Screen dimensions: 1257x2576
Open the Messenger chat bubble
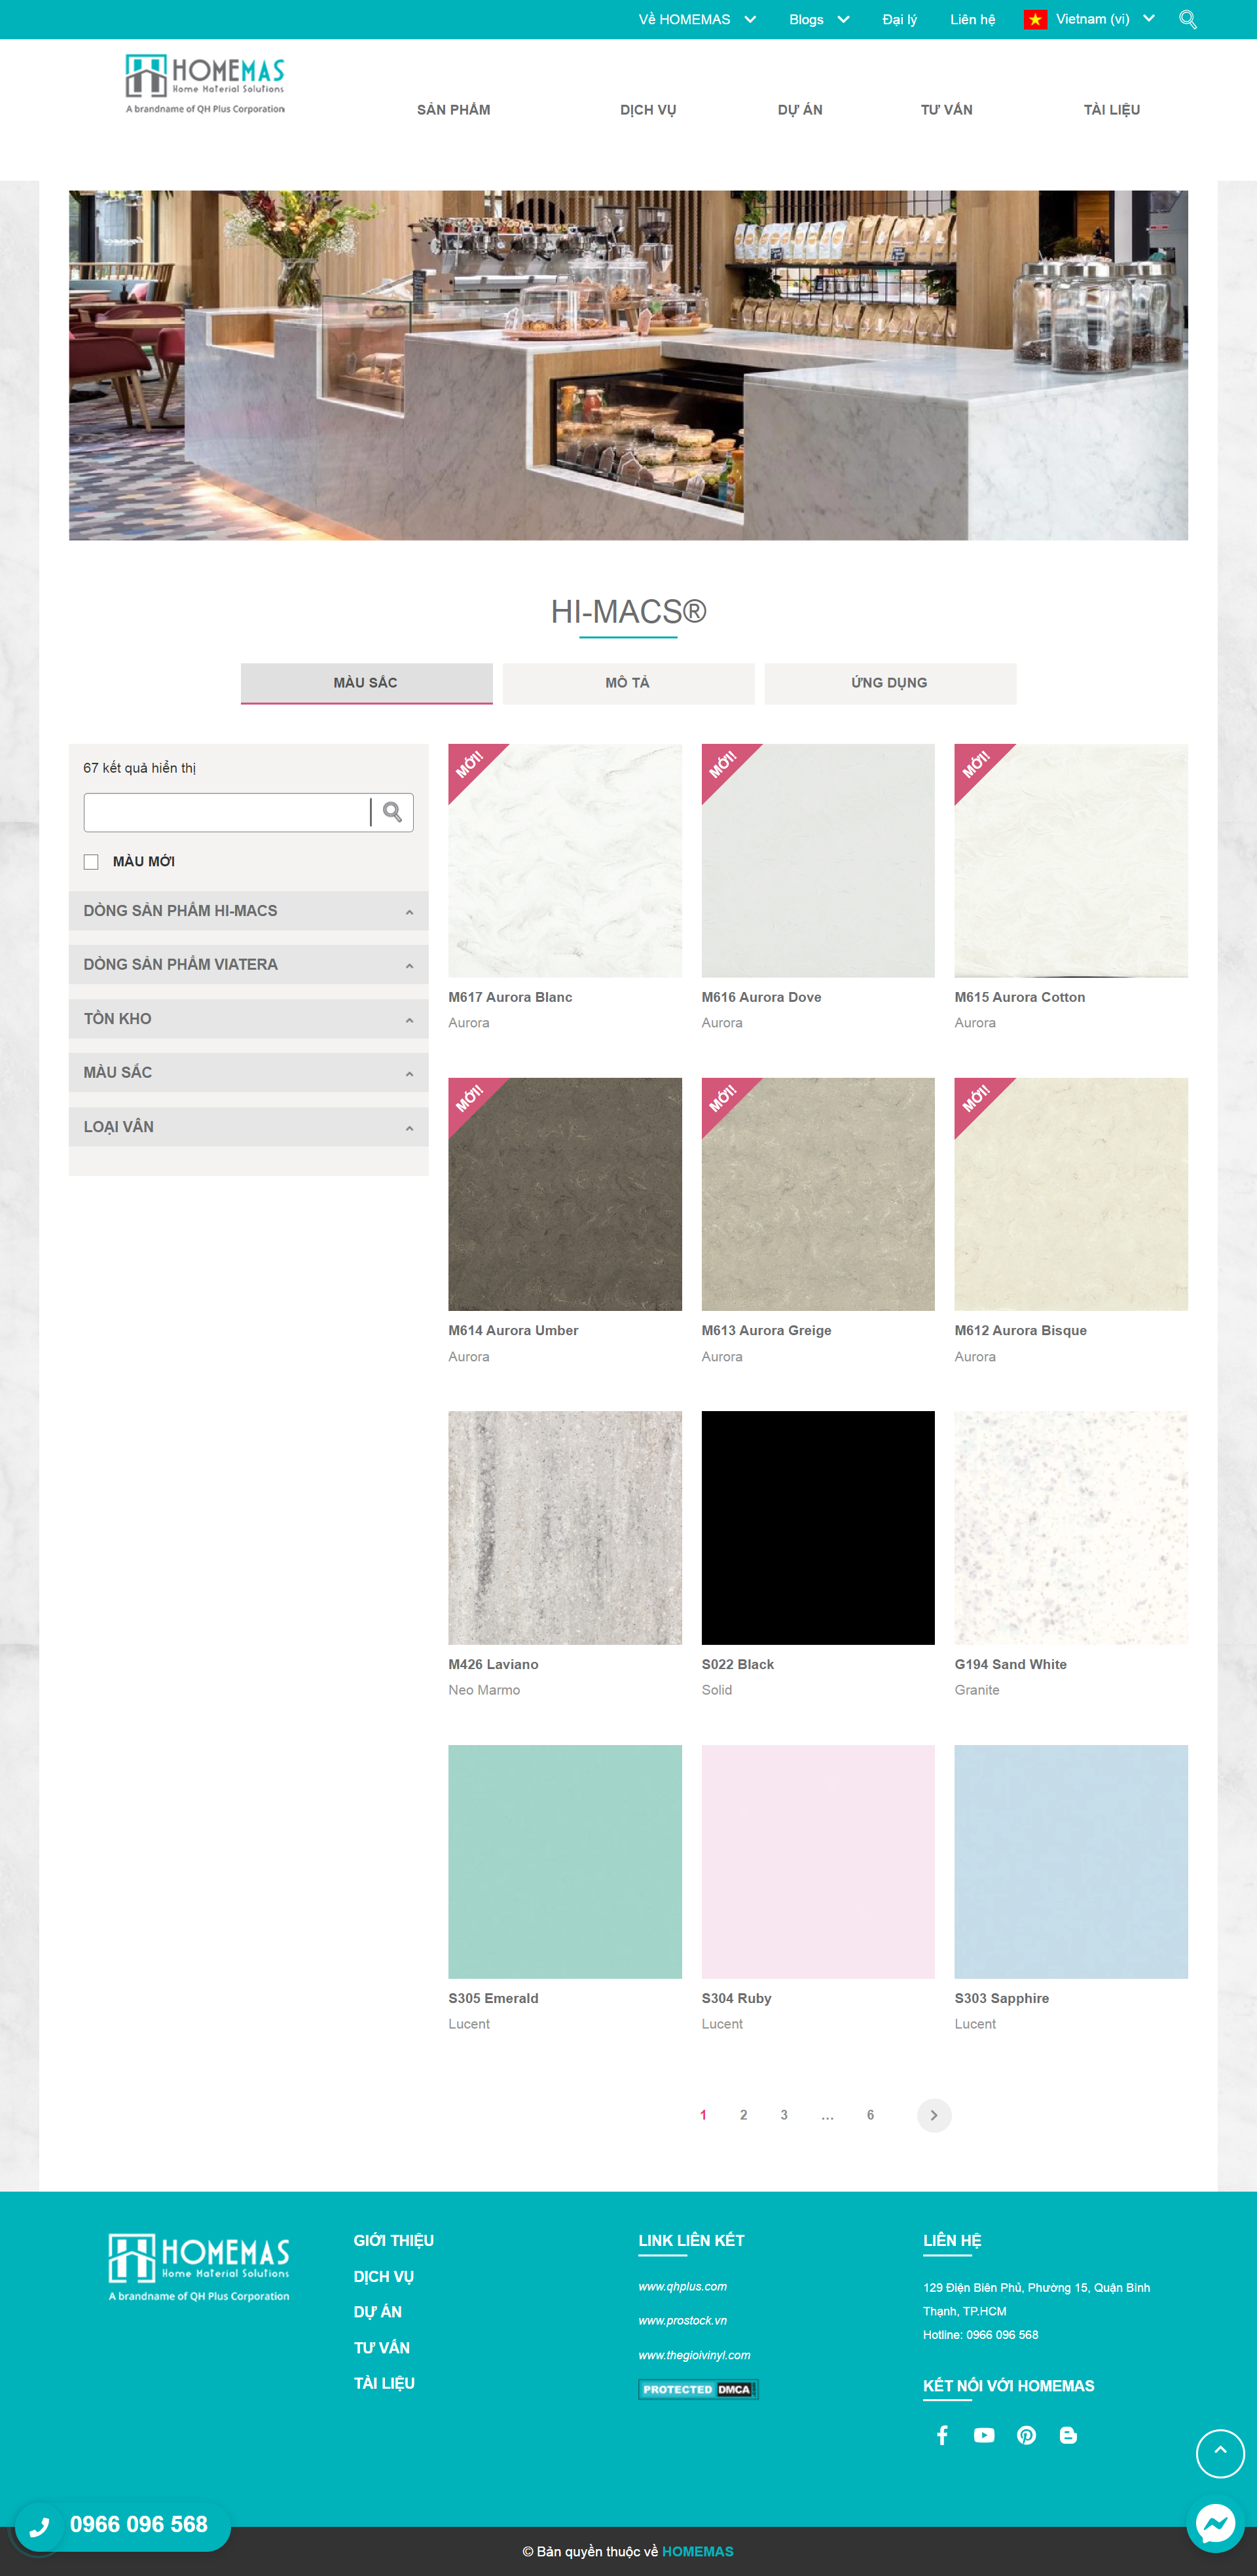[x=1215, y=2524]
